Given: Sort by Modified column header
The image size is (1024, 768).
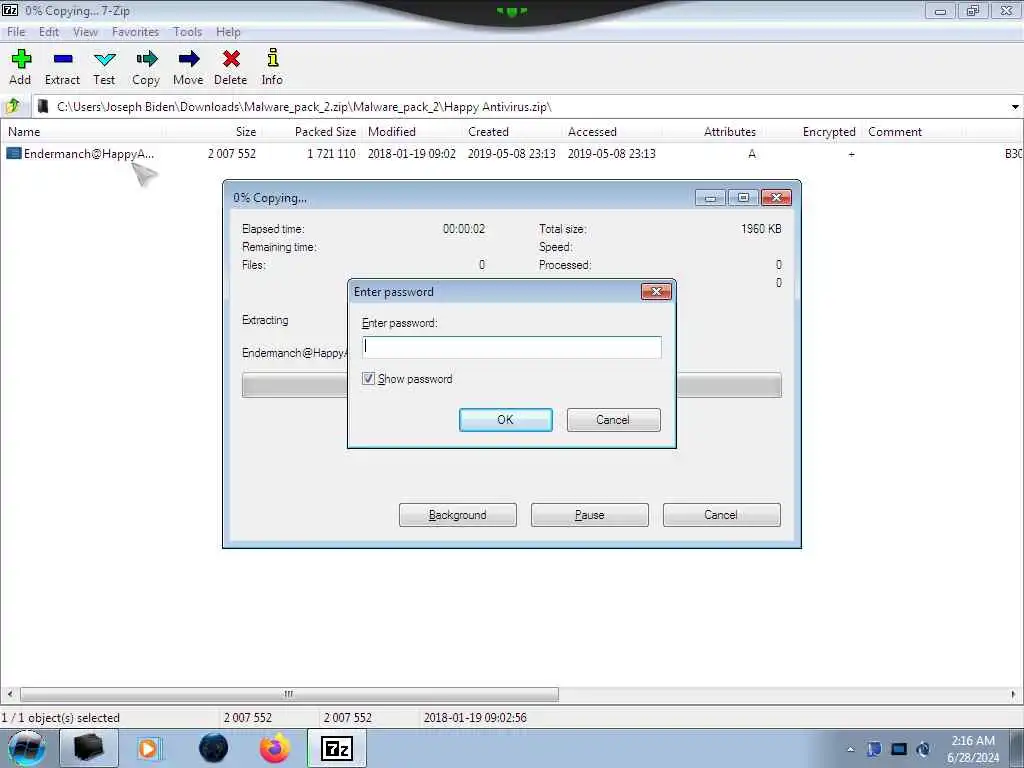Looking at the screenshot, I should (x=392, y=132).
